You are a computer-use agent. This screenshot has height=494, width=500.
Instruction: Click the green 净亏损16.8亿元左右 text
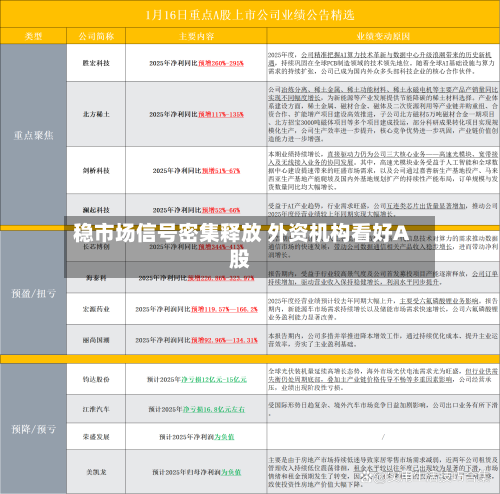point(214,409)
